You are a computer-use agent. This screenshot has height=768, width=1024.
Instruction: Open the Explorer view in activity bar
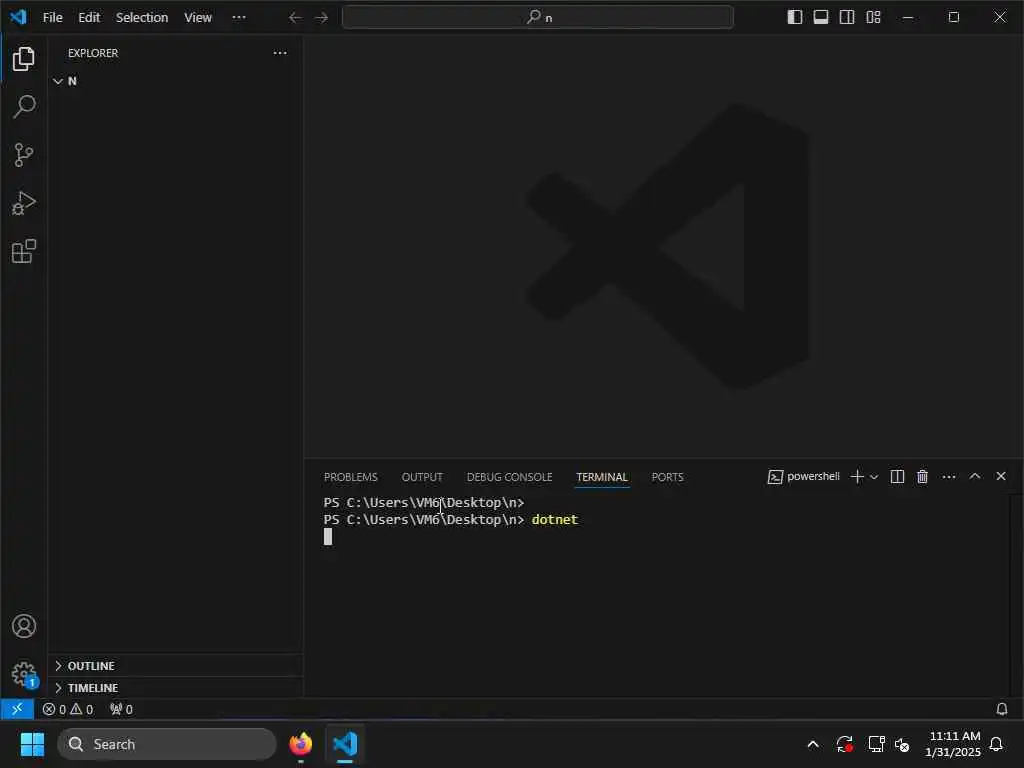coord(24,59)
